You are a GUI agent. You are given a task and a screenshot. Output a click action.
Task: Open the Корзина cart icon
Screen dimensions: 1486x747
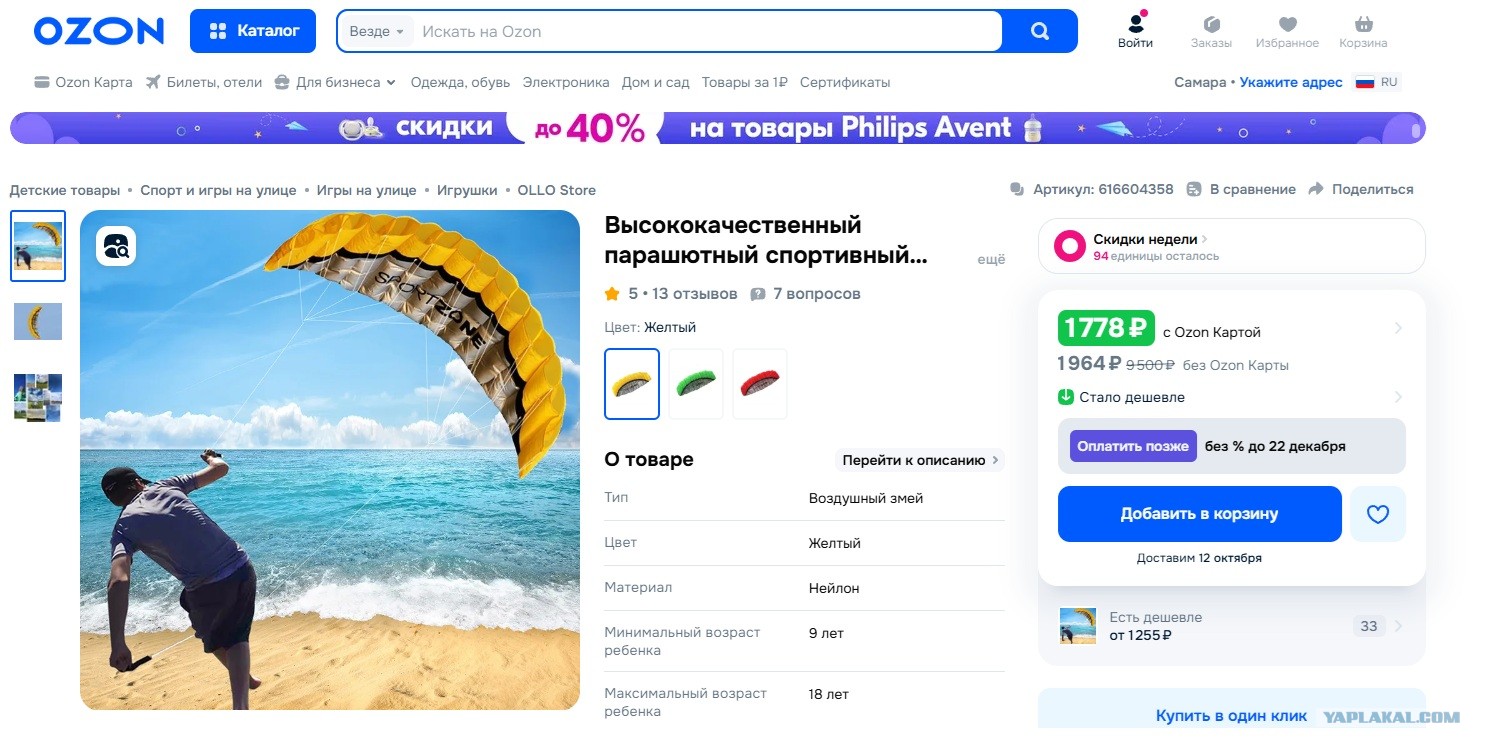(x=1363, y=24)
